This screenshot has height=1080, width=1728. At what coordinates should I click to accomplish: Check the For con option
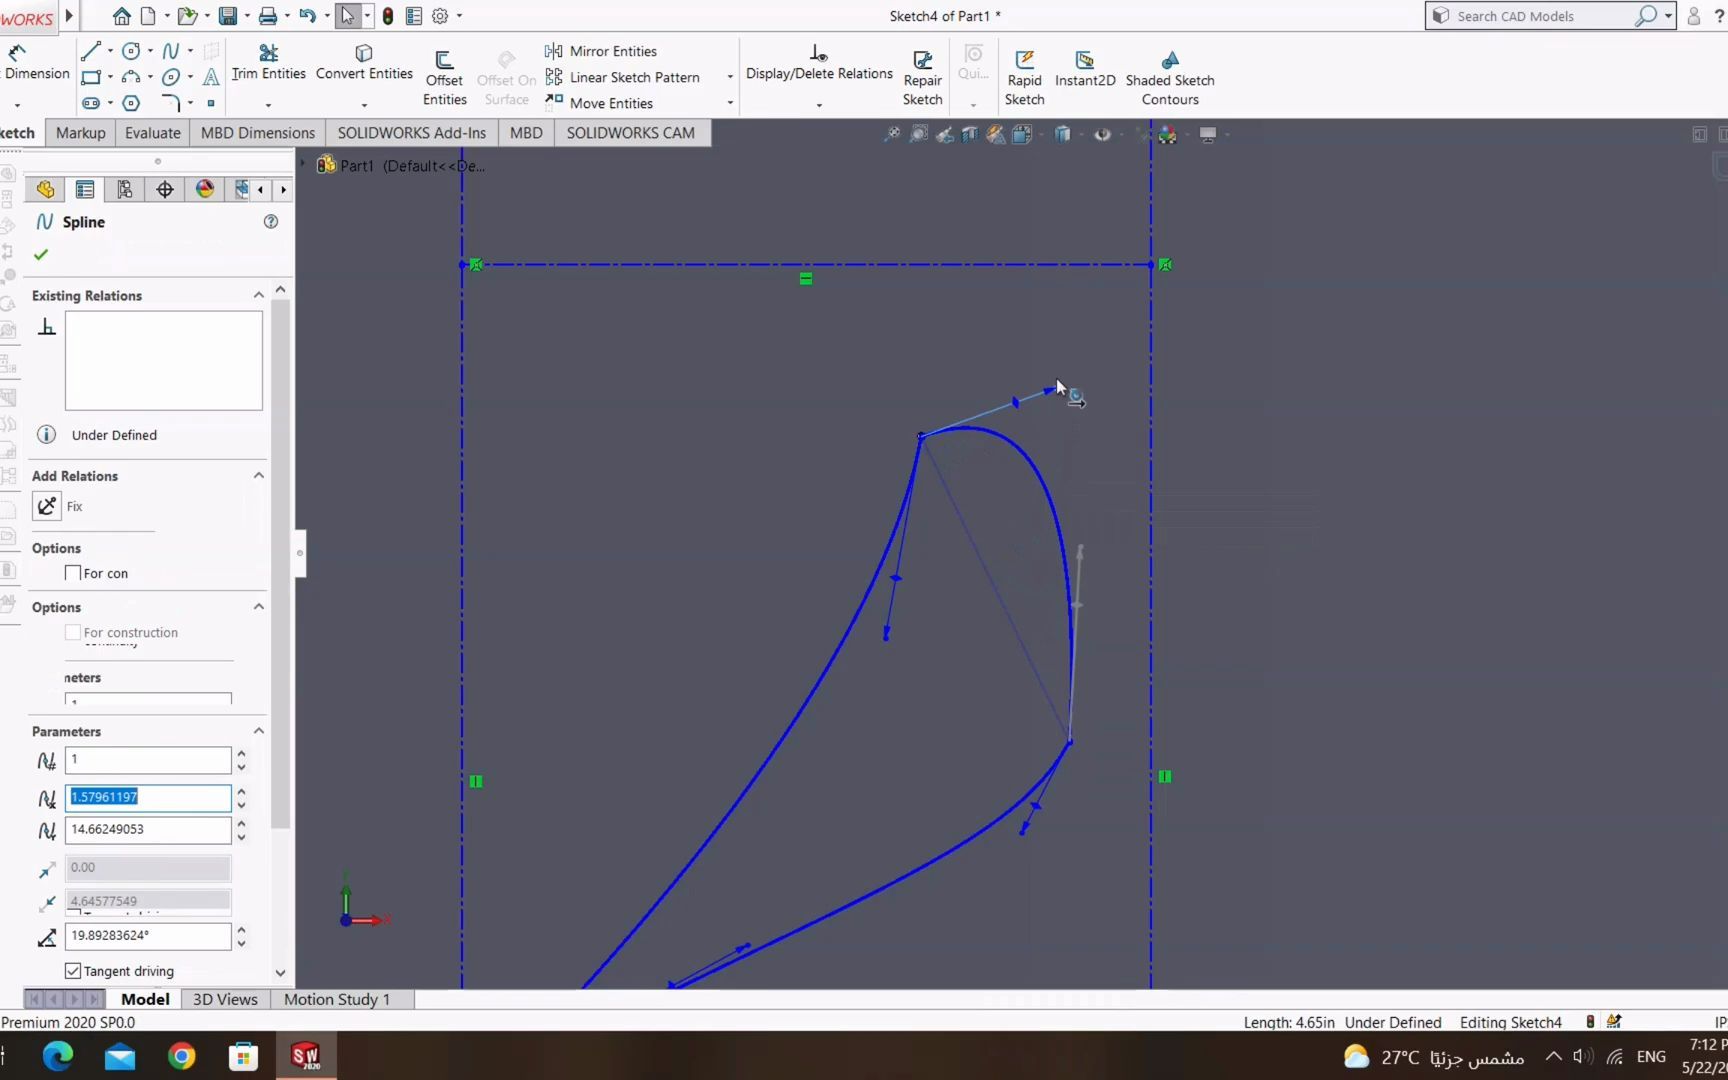click(72, 572)
